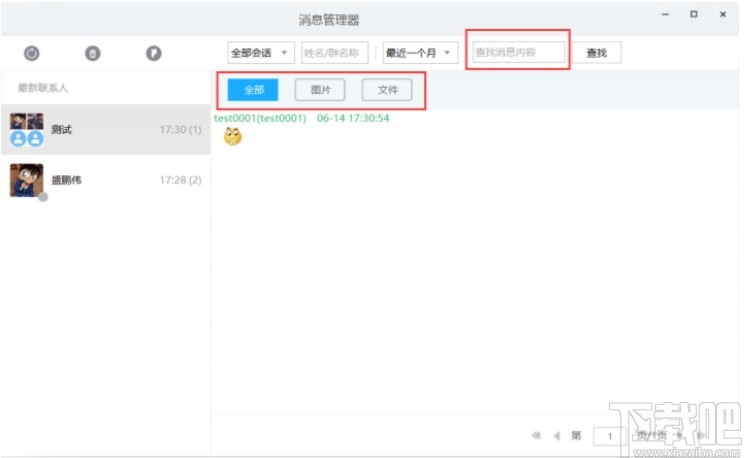The width and height of the screenshot is (744, 458).
Task: Click the 盛鹏伟 cartoon avatar
Action: click(x=27, y=180)
